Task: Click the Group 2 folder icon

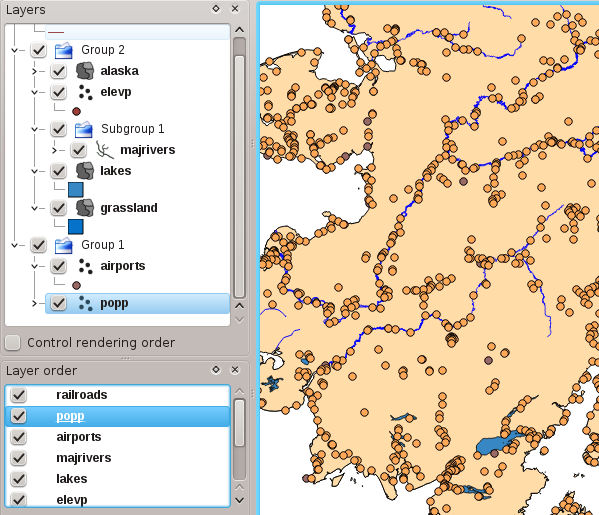Action: 64,50
